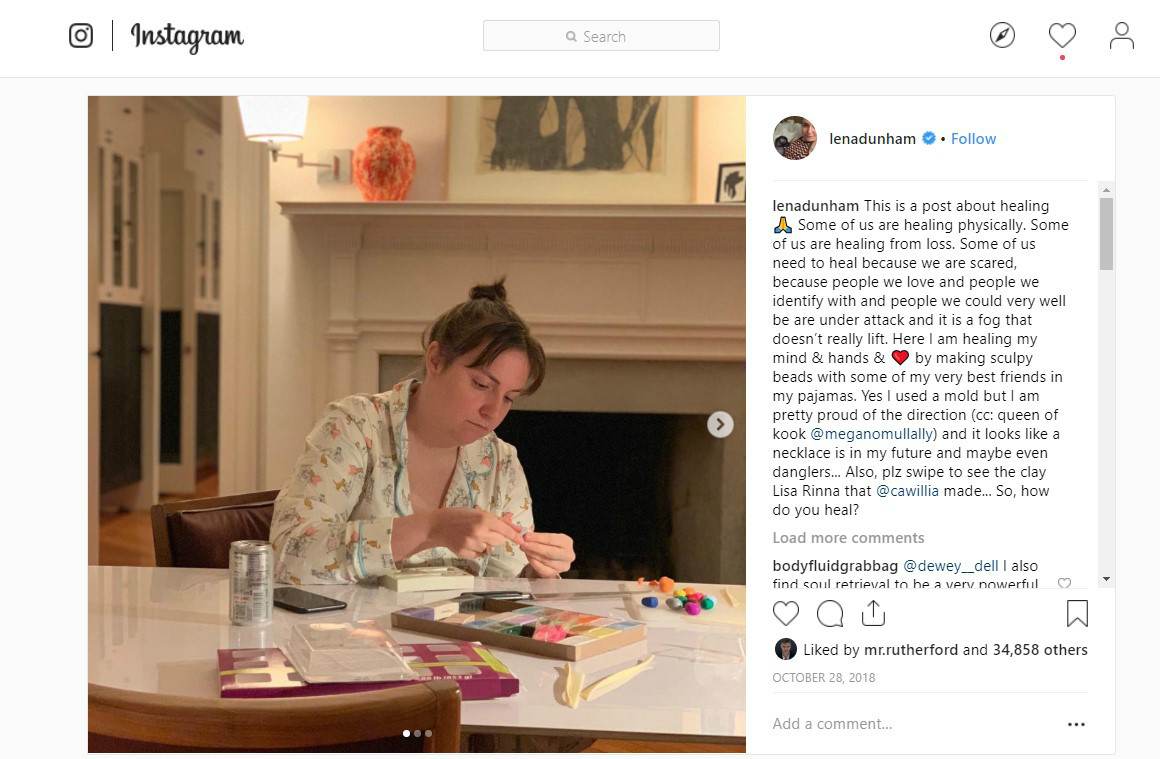
Task: Click the Instagram camera logo icon
Action: coord(81,36)
